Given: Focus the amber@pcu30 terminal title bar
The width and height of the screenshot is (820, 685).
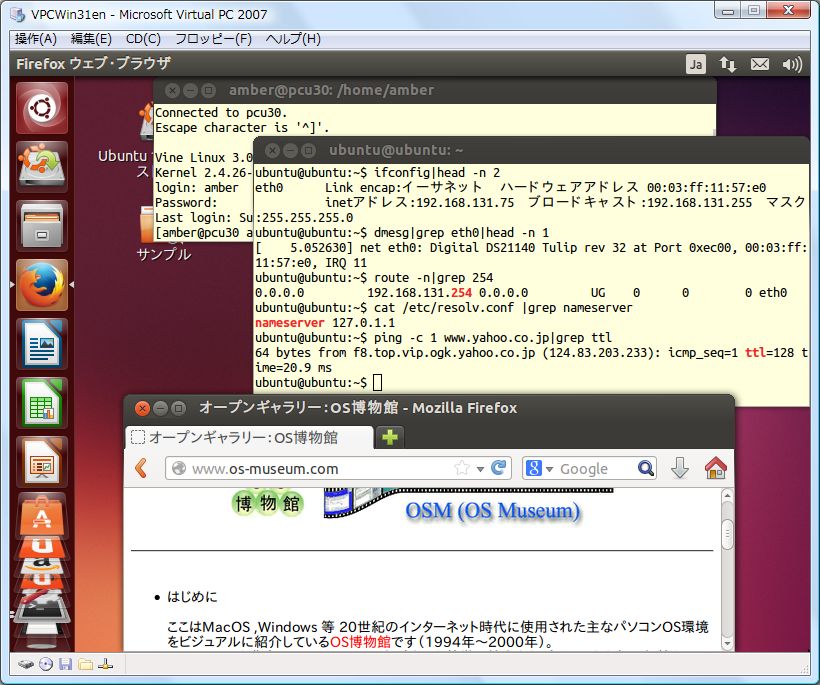Looking at the screenshot, I should click(434, 90).
